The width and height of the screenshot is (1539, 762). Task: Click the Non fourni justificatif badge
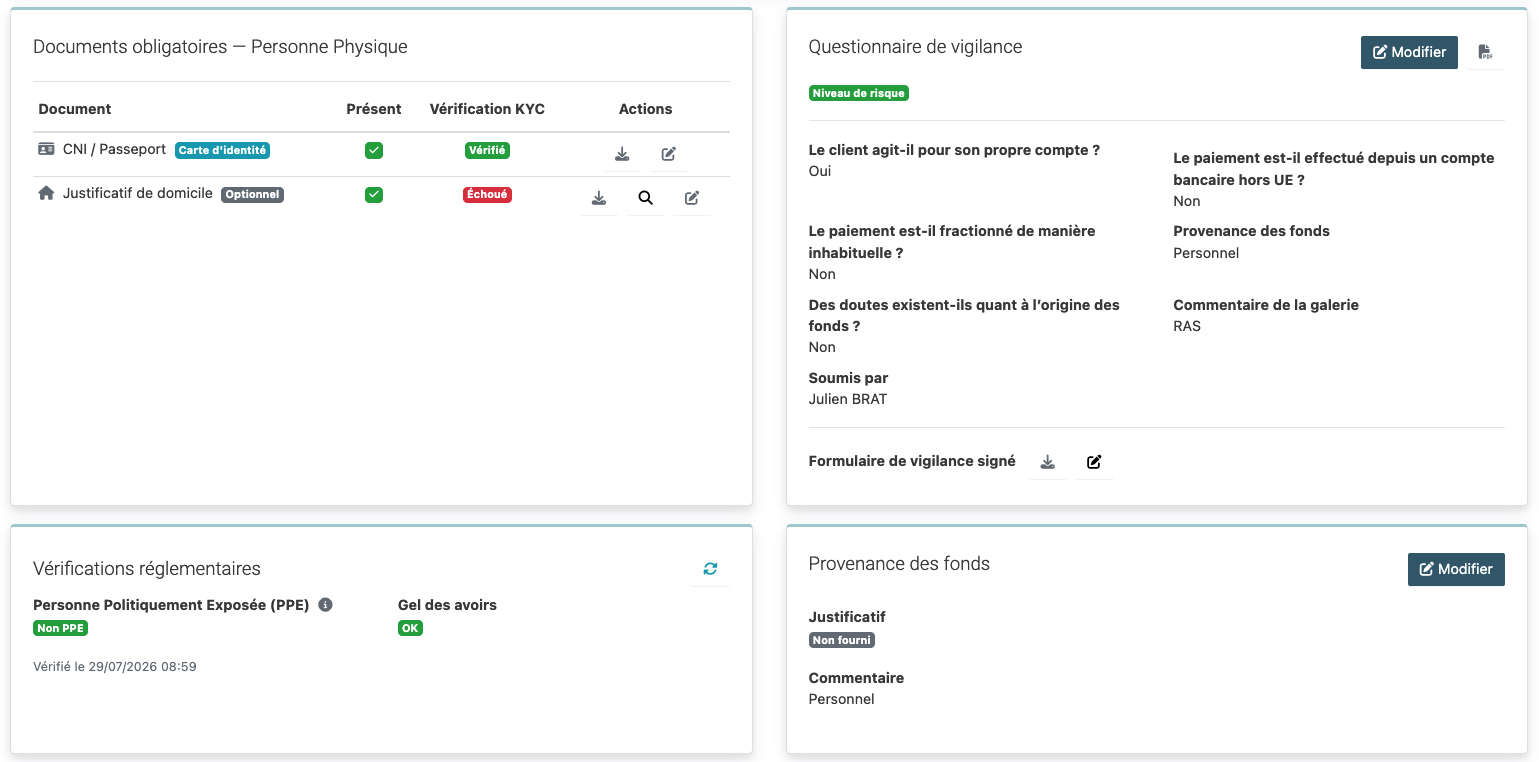tap(842, 640)
